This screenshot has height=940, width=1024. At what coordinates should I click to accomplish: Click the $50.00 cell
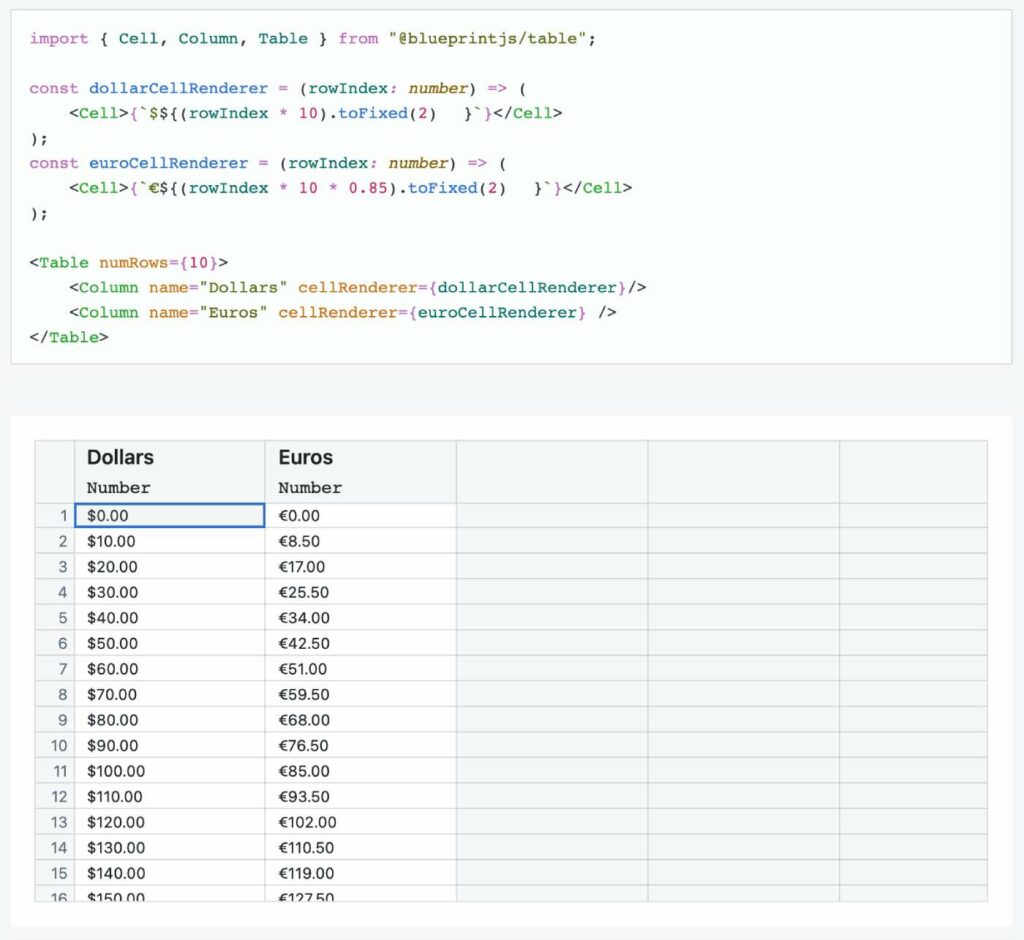(170, 643)
